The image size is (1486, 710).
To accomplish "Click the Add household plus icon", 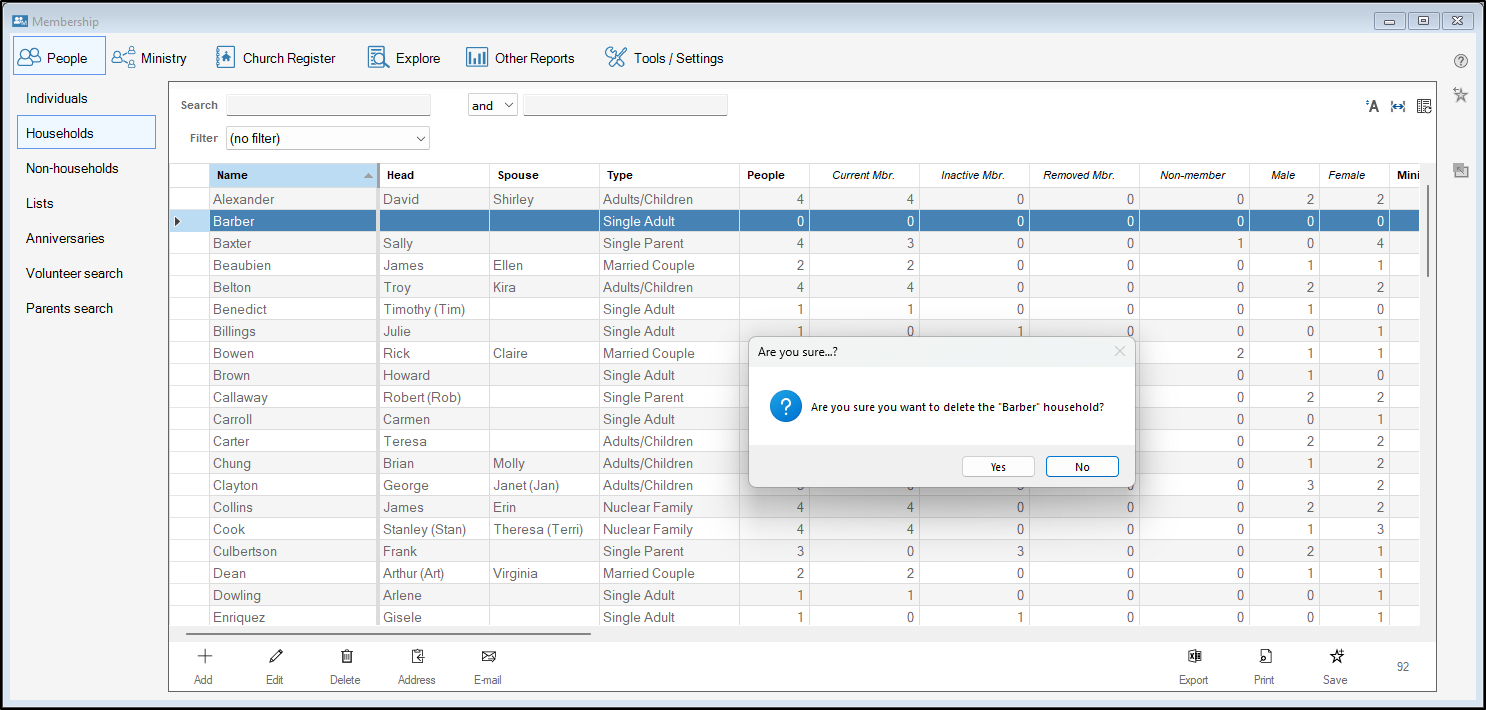I will coord(204,657).
